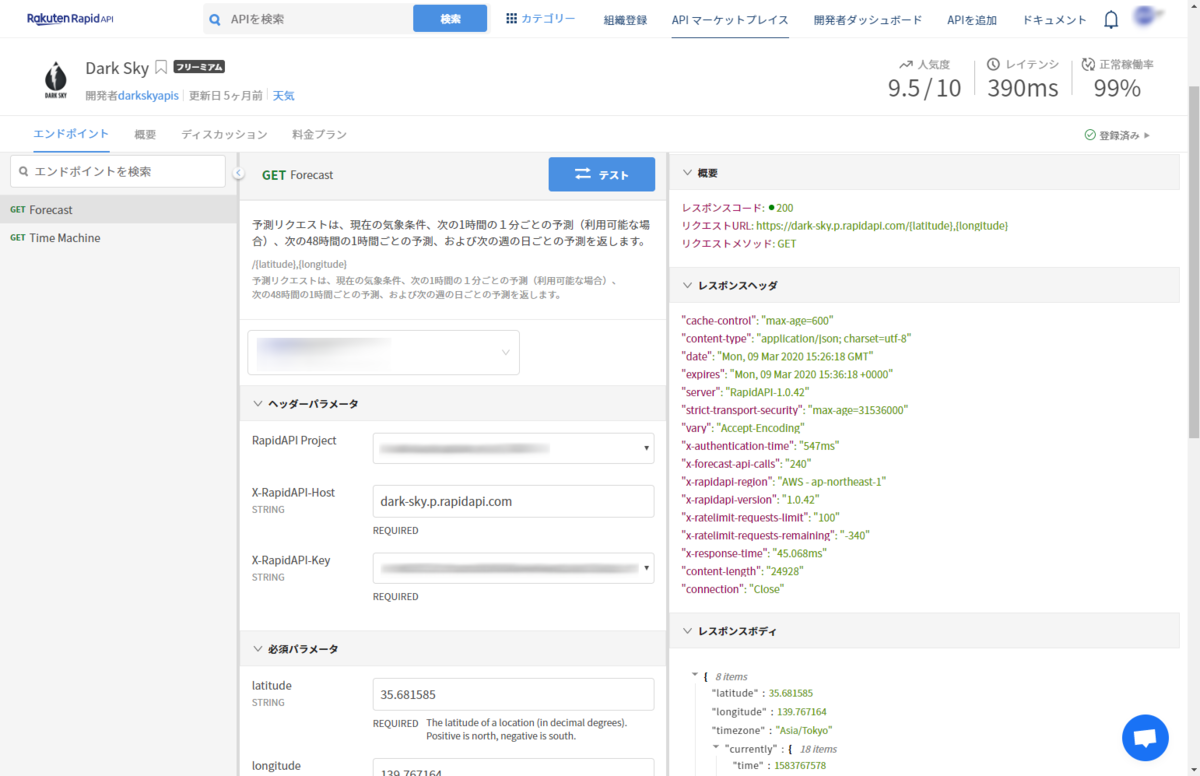Go to 組織登録
This screenshot has height=776, width=1200.
click(625, 20)
